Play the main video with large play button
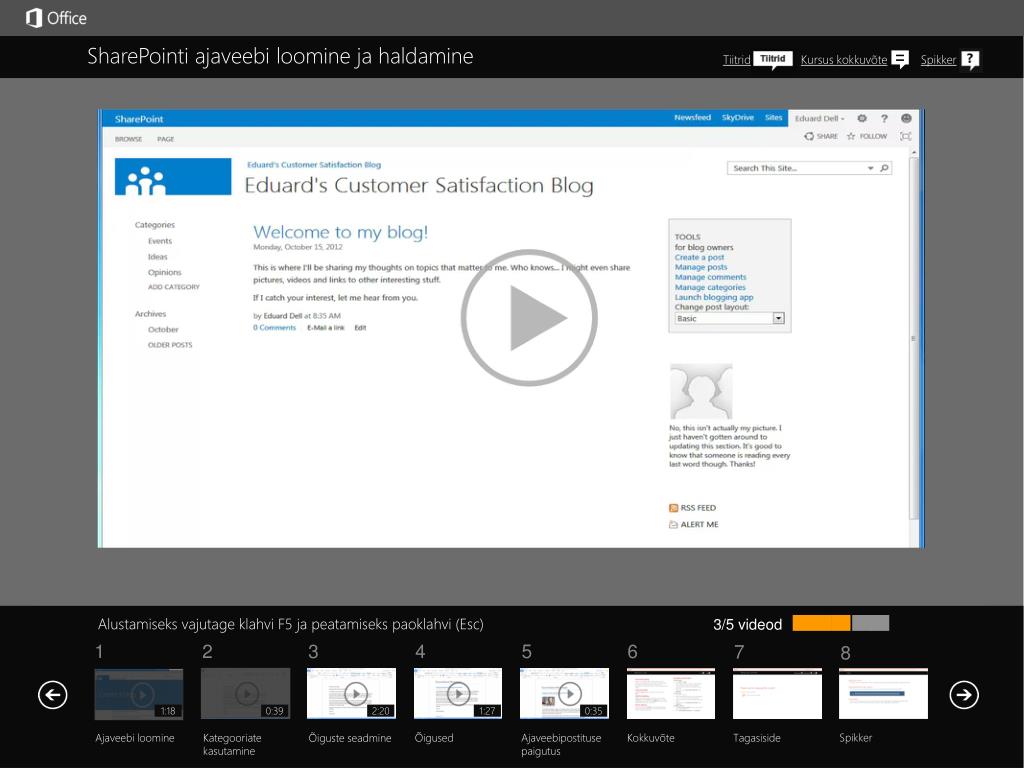The width and height of the screenshot is (1024, 768). point(529,317)
